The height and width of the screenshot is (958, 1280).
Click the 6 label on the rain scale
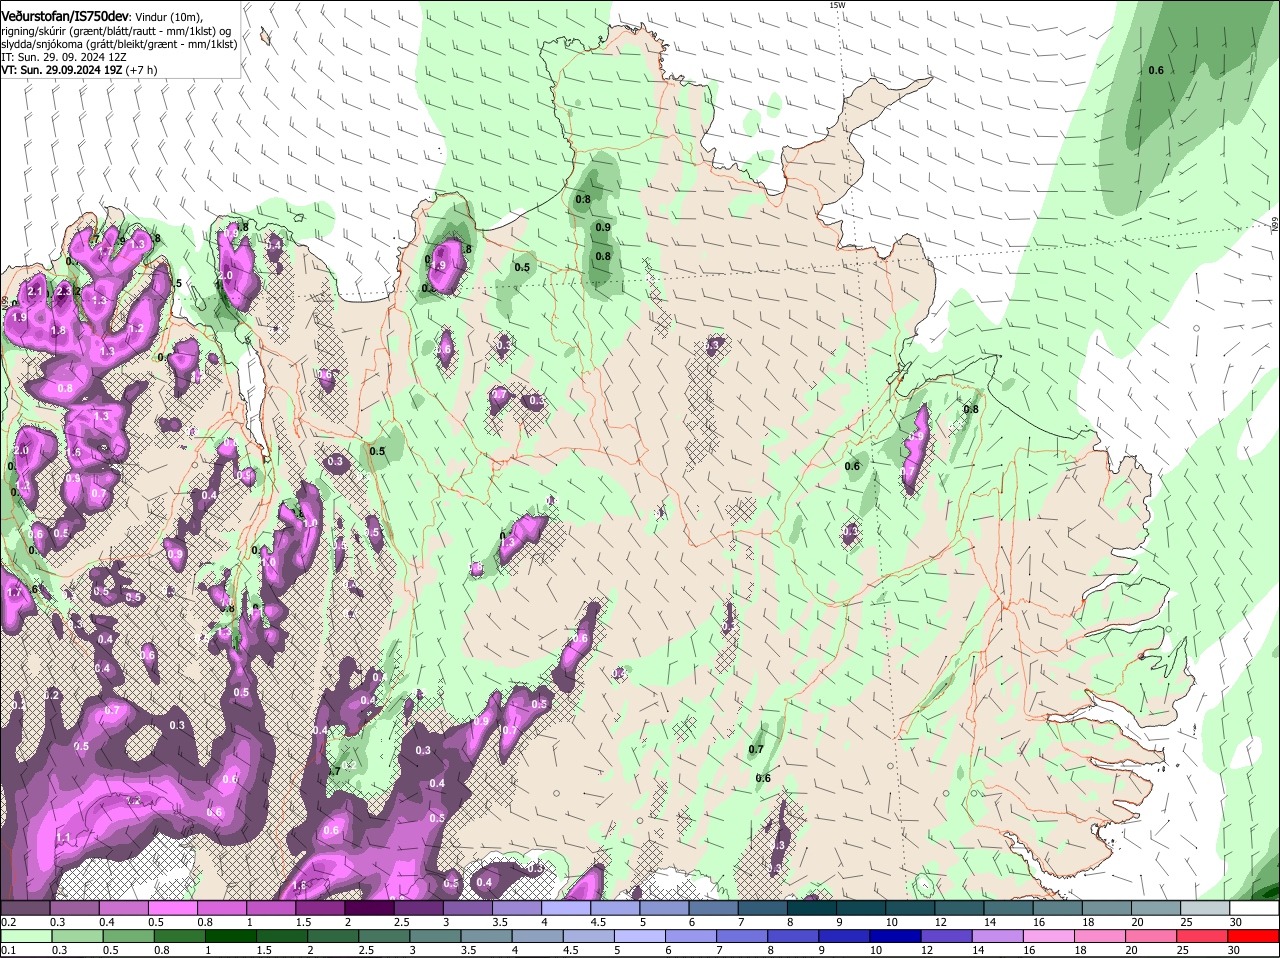(x=668, y=950)
